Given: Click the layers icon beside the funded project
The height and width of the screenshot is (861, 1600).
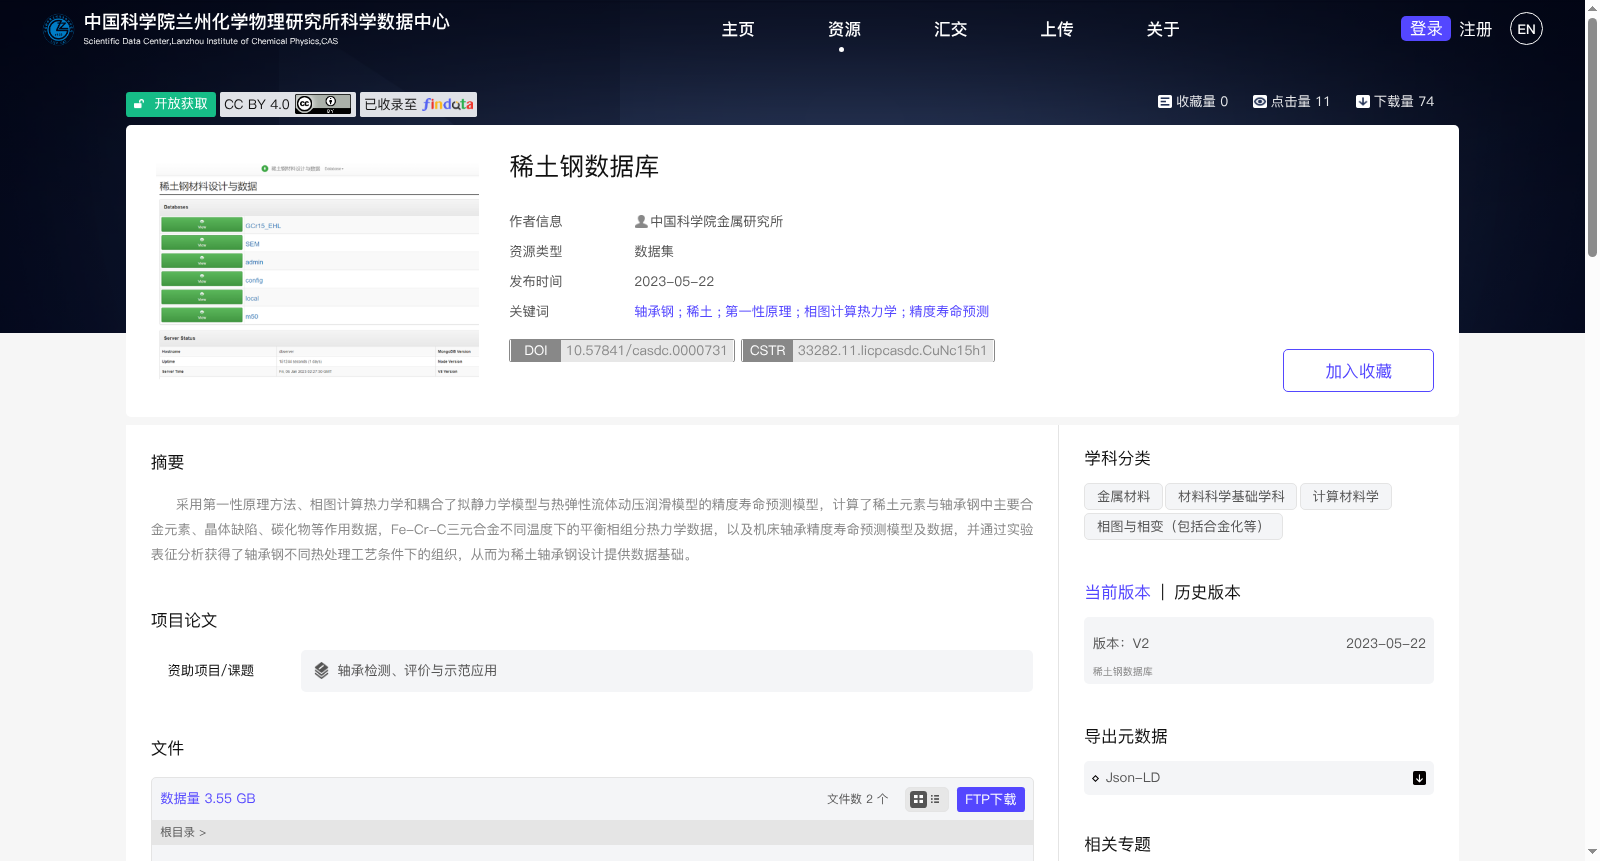Looking at the screenshot, I should (321, 671).
